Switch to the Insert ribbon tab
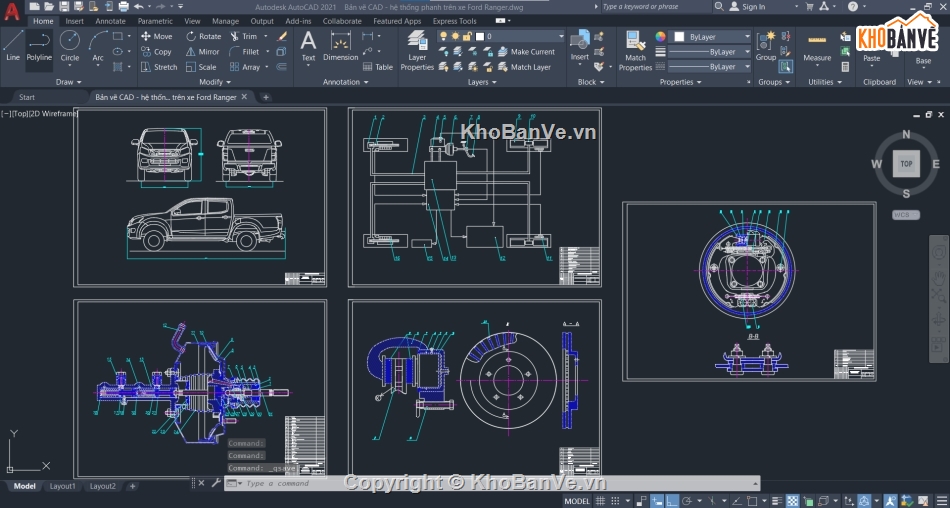The image size is (950, 508). [x=75, y=21]
